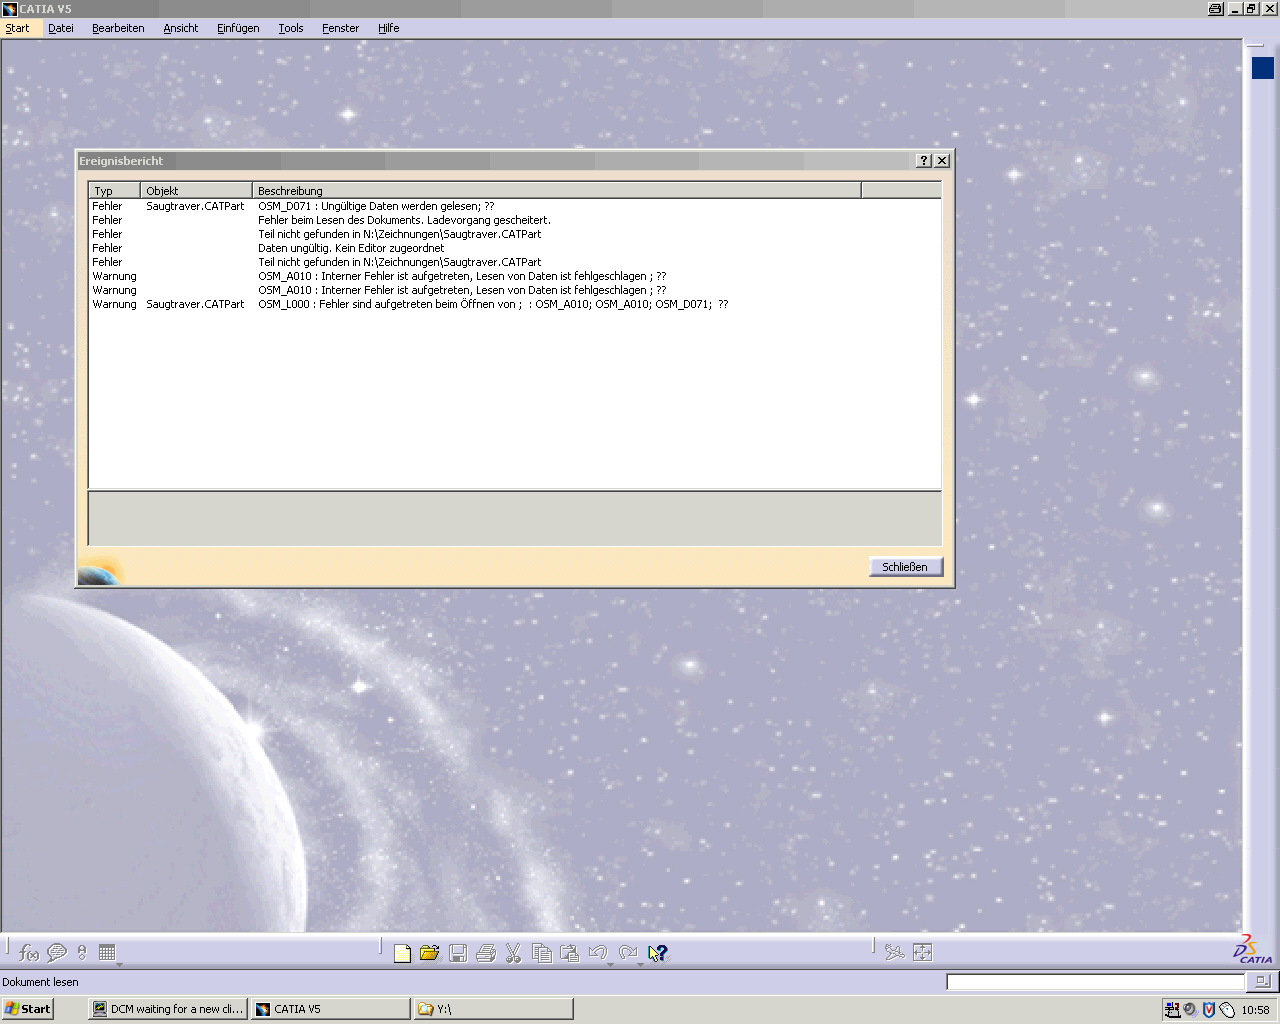Click the Beschreibung column header
Image resolution: width=1280 pixels, height=1024 pixels.
click(x=556, y=190)
